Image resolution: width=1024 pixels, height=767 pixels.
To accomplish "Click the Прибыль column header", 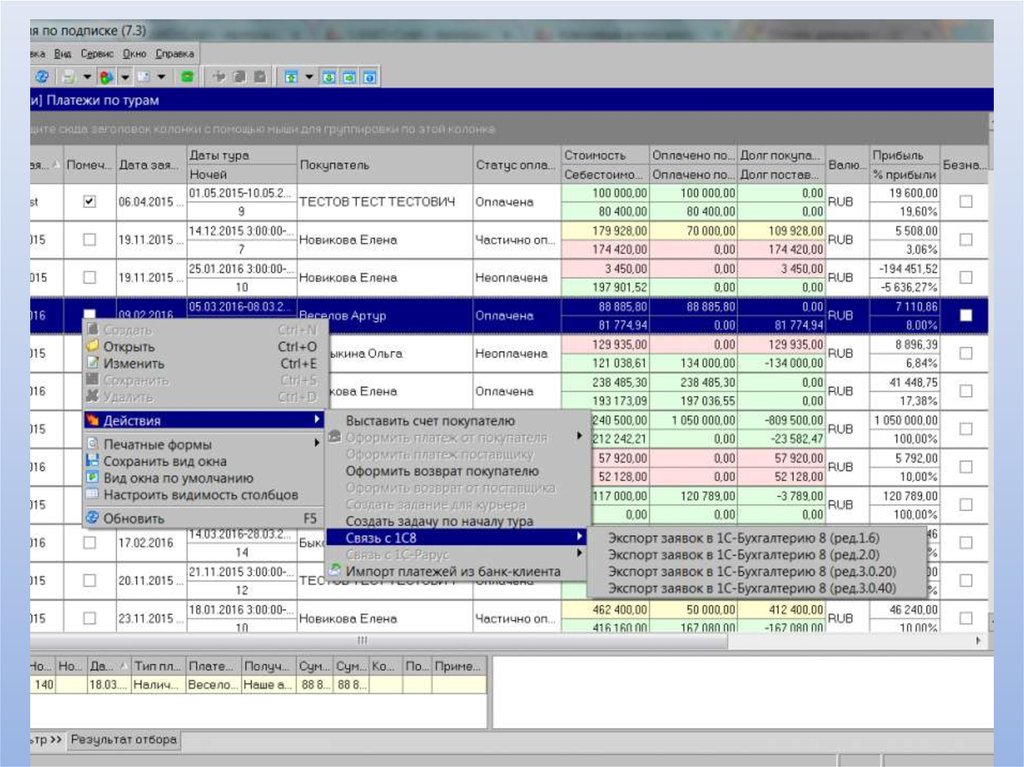I will point(904,155).
